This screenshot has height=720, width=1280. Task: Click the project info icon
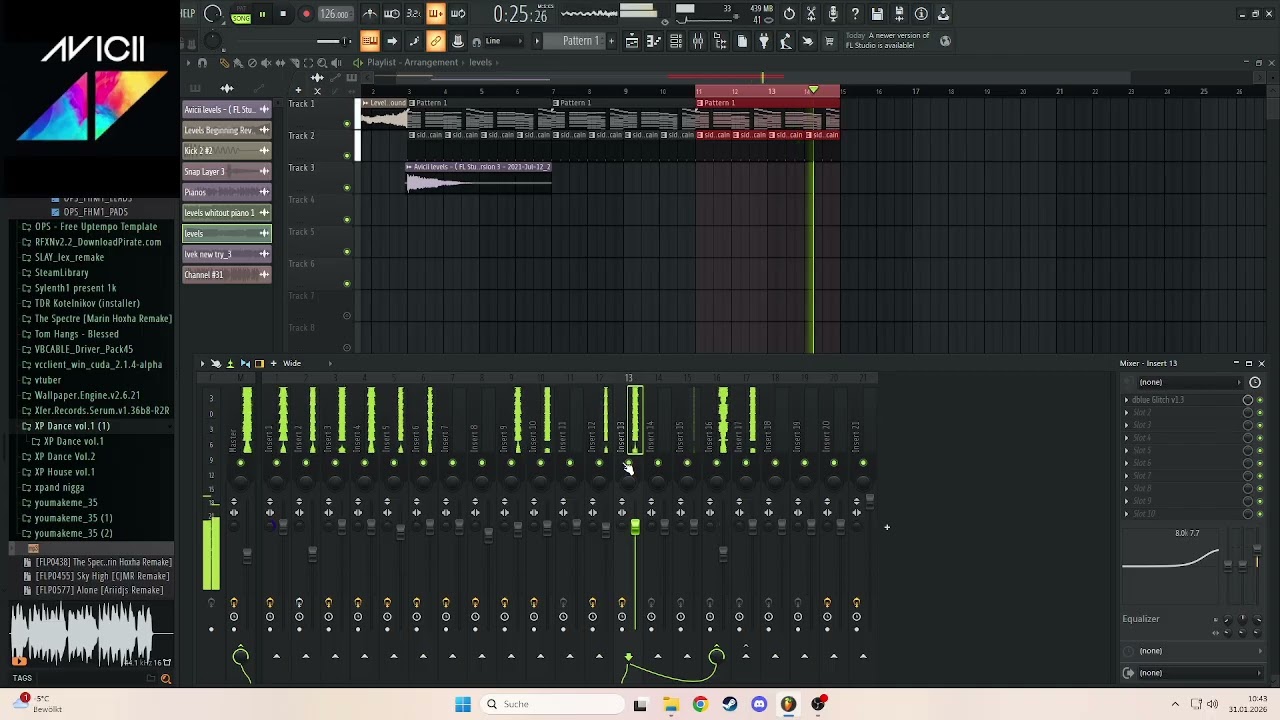tap(921, 14)
